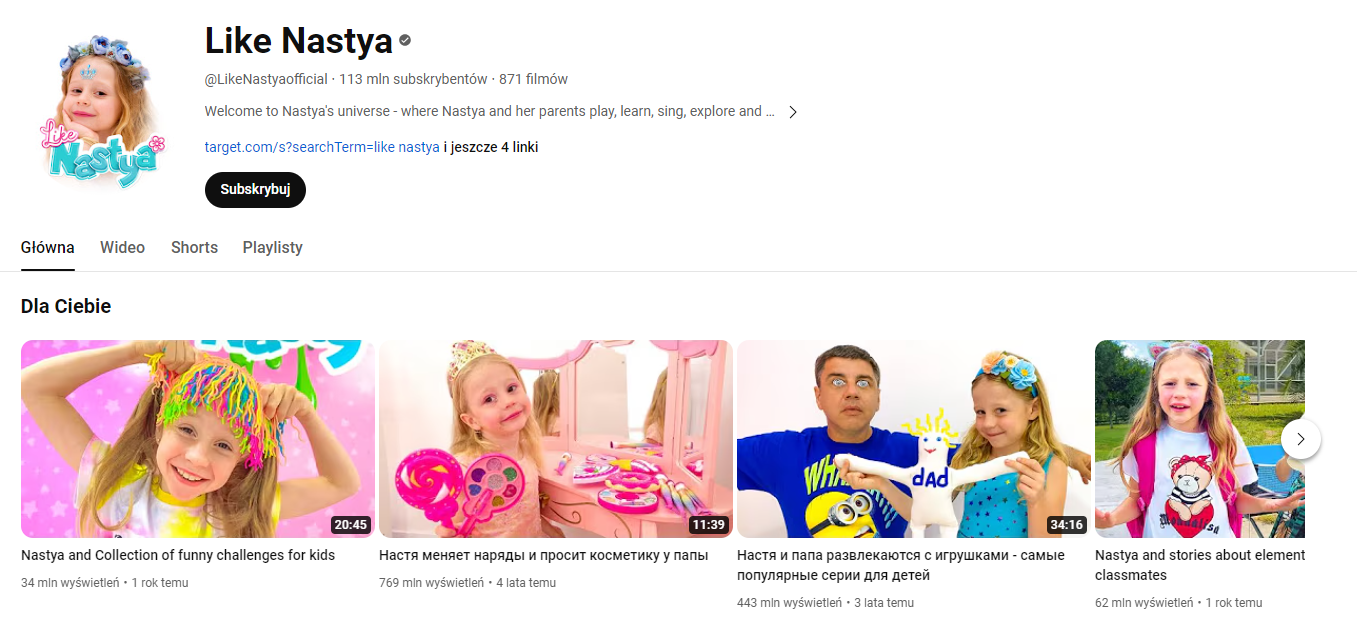The width and height of the screenshot is (1357, 622).
Task: Click the title 'Nastya and Collection of funny challenges'
Action: [x=178, y=555]
